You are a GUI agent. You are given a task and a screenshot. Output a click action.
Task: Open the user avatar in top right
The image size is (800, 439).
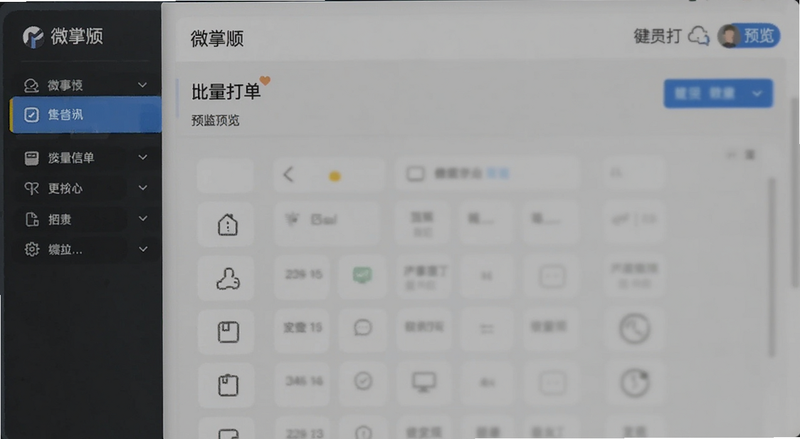(729, 36)
